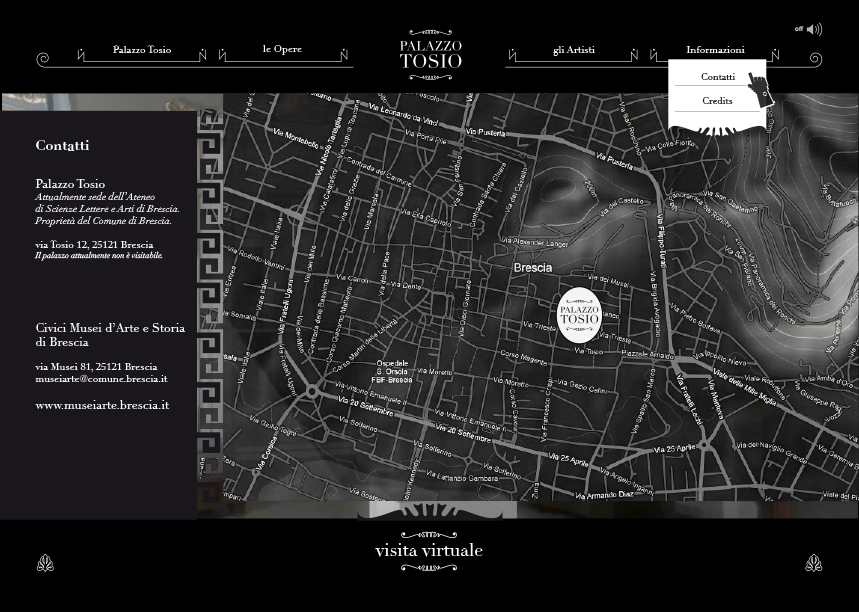
Task: Start the visita virtuale
Action: (x=429, y=550)
